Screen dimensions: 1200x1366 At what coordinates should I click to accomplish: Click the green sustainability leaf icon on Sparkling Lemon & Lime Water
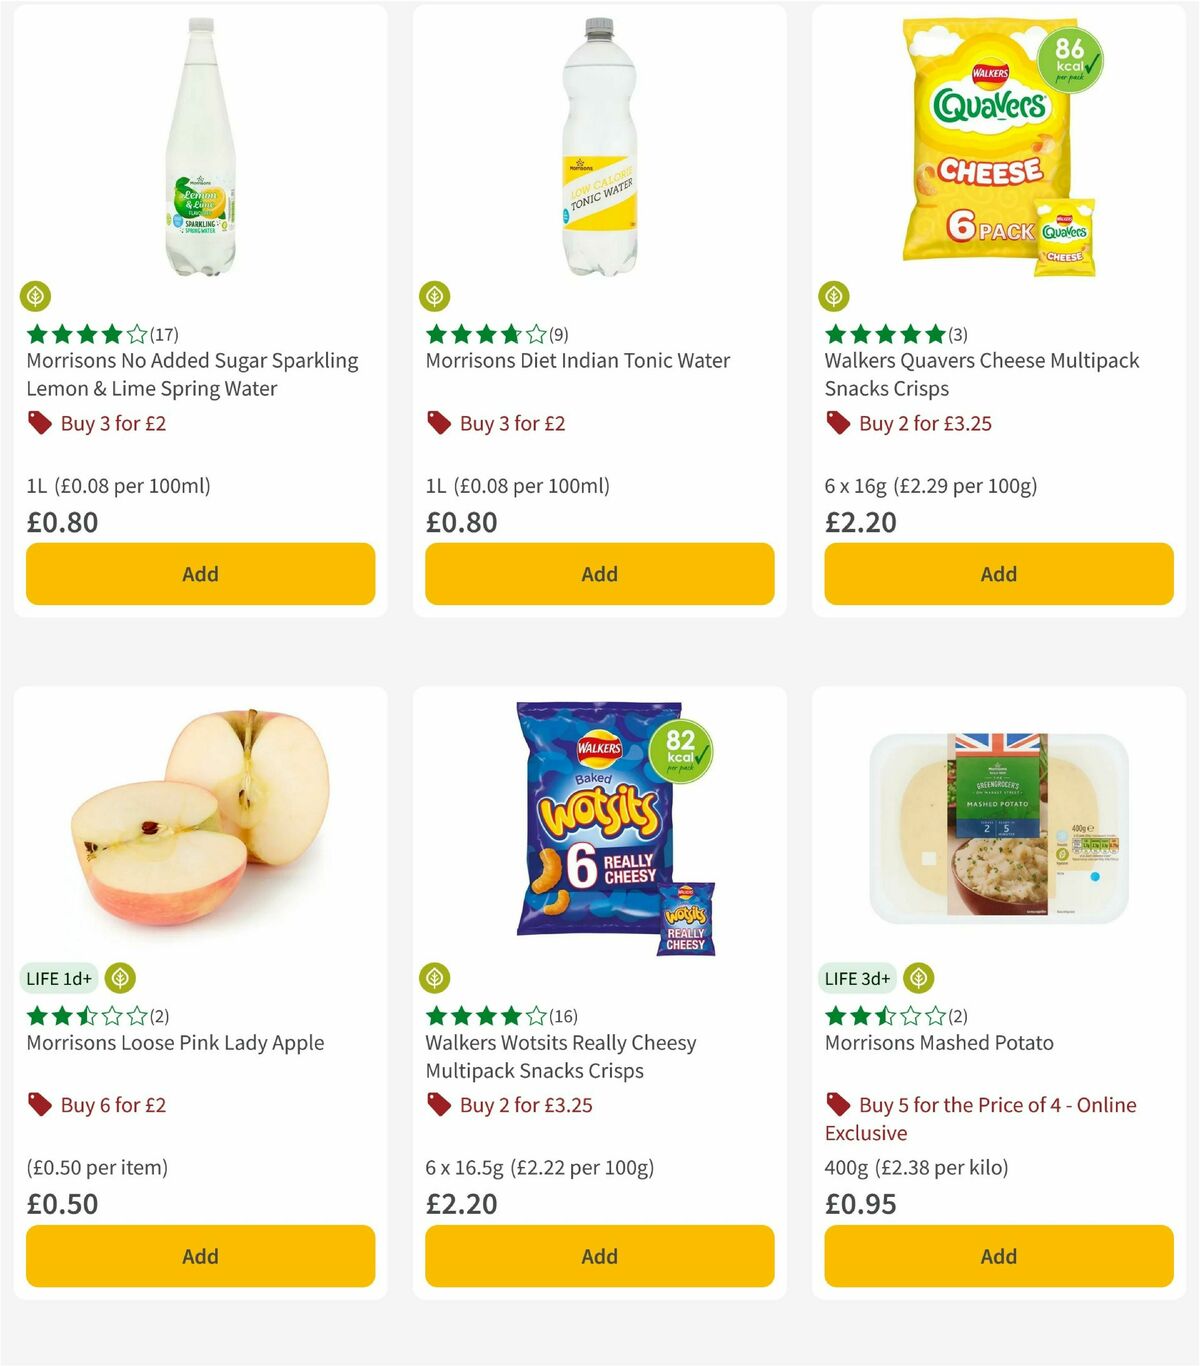(37, 296)
